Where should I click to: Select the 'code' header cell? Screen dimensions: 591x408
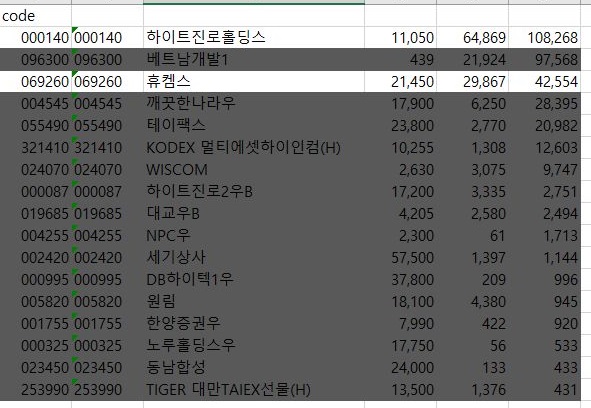pyautogui.click(x=35, y=15)
